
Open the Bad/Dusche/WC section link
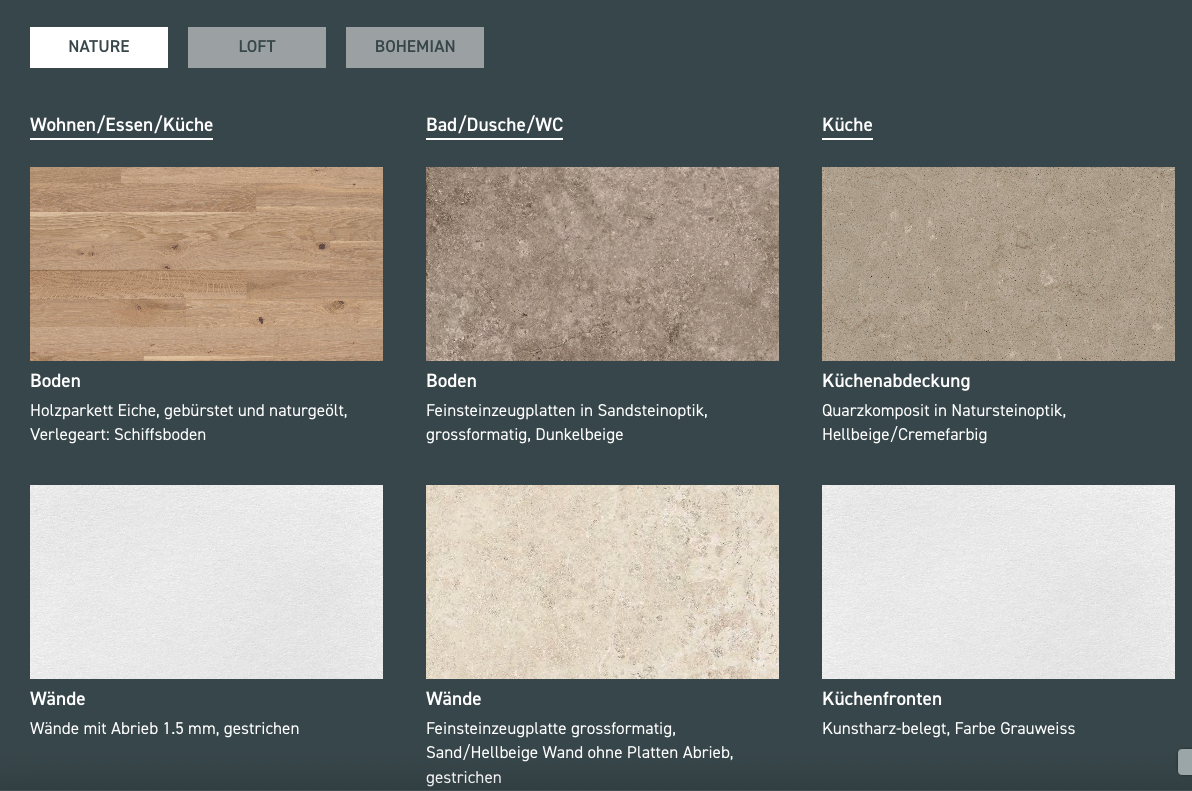click(494, 124)
